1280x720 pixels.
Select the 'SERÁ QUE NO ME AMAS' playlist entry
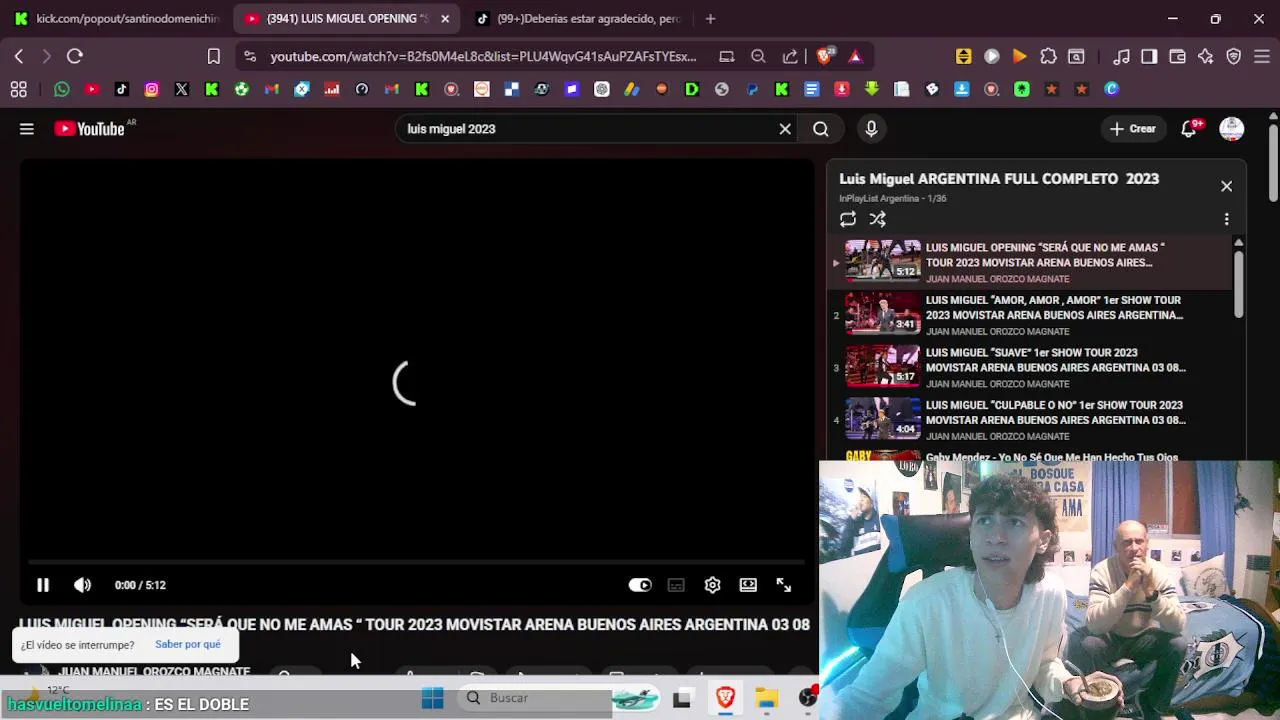point(1029,262)
